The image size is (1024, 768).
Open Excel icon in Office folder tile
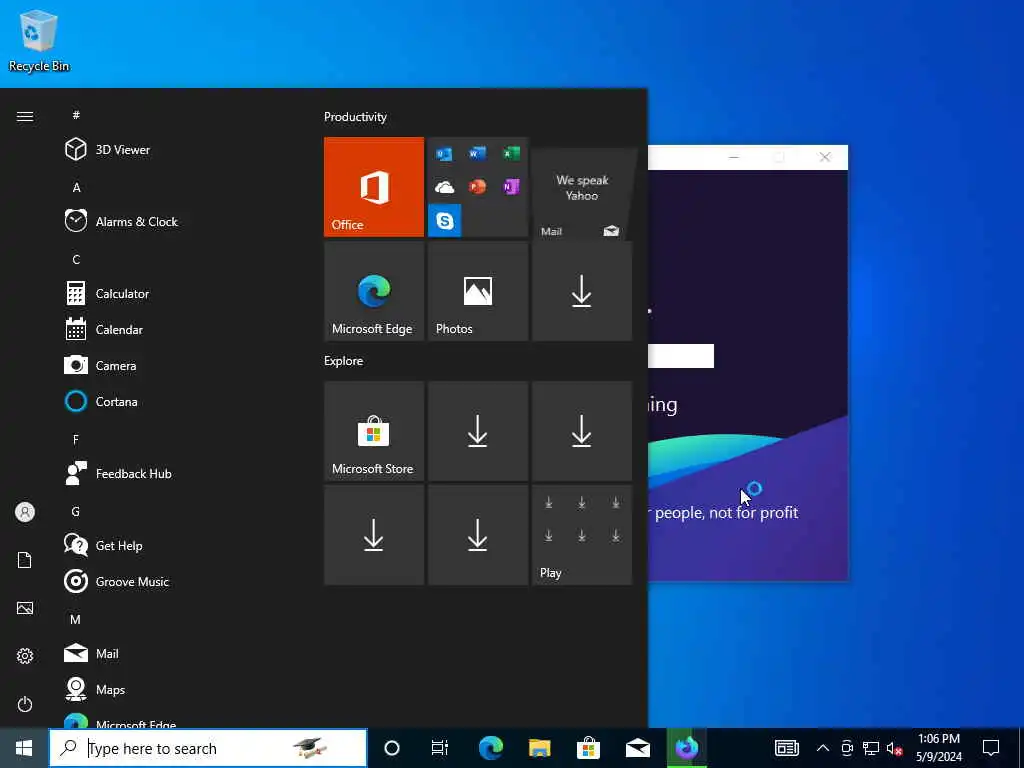coord(511,153)
